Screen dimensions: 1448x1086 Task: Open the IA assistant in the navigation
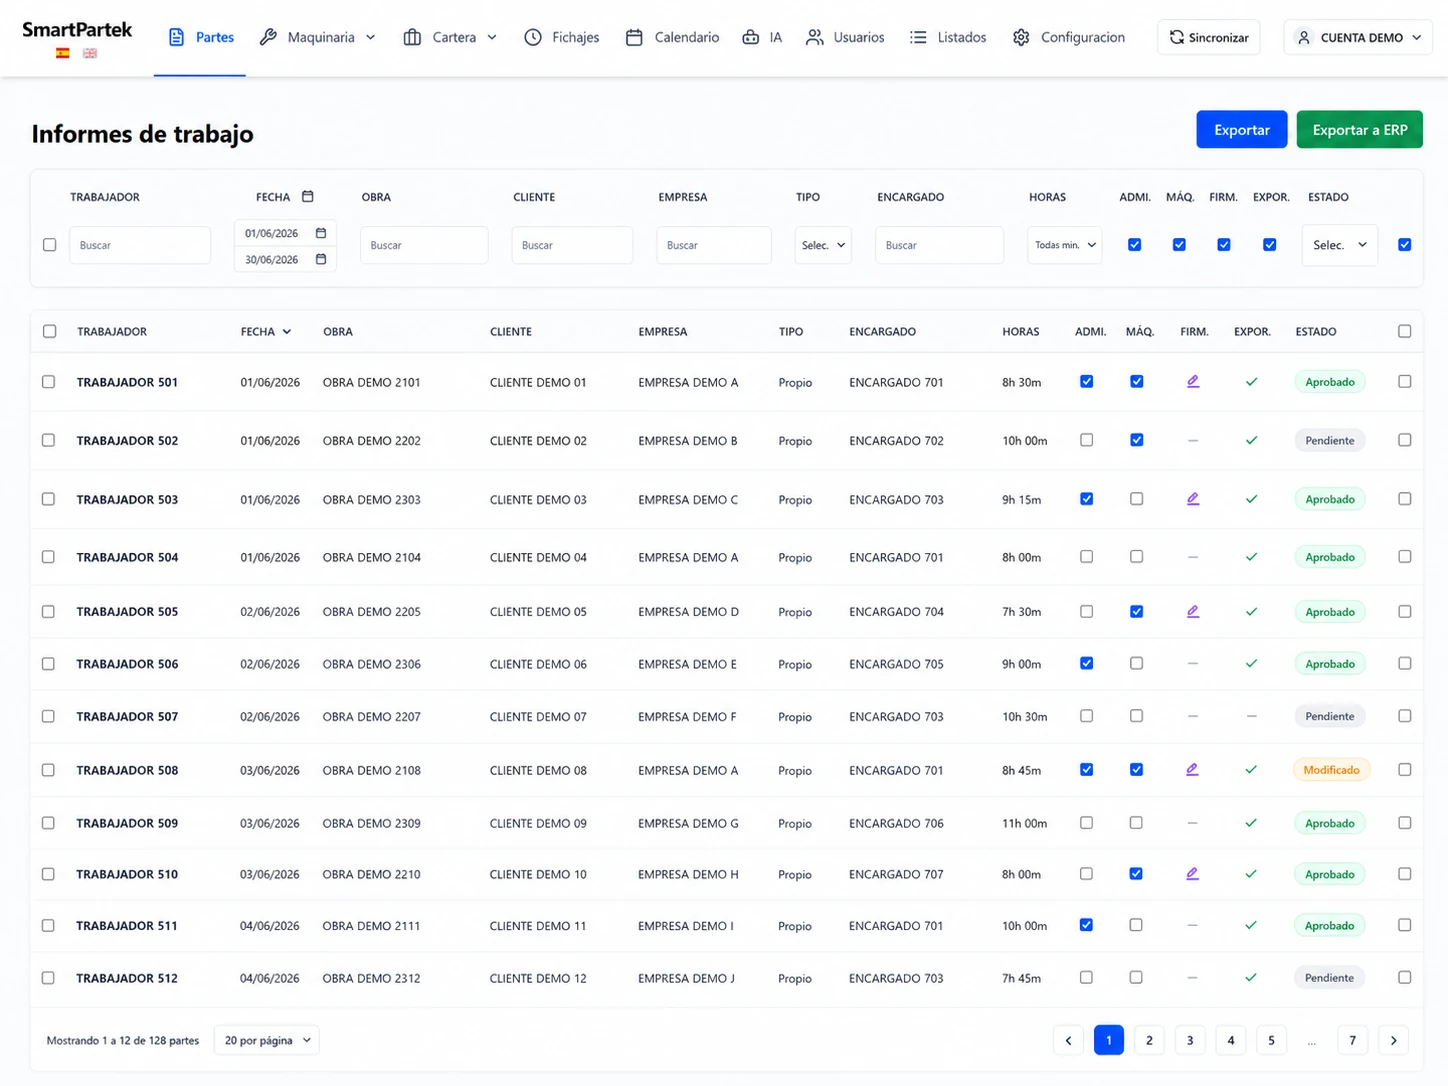click(x=762, y=37)
